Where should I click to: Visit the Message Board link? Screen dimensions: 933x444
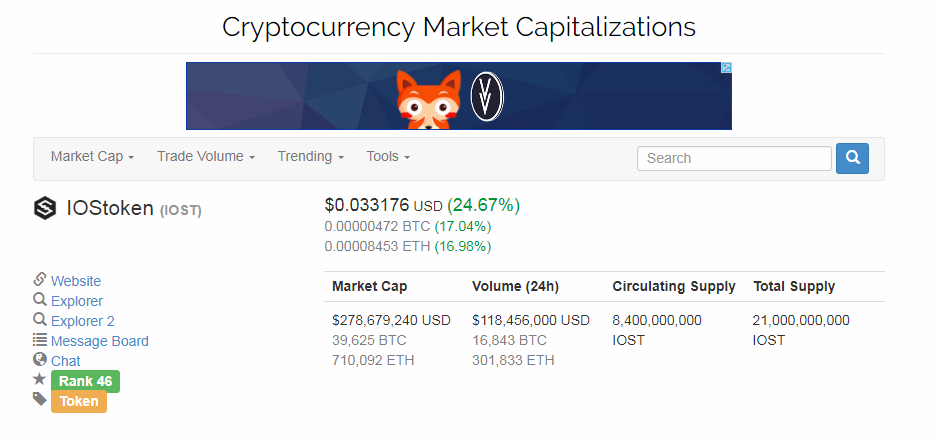100,341
